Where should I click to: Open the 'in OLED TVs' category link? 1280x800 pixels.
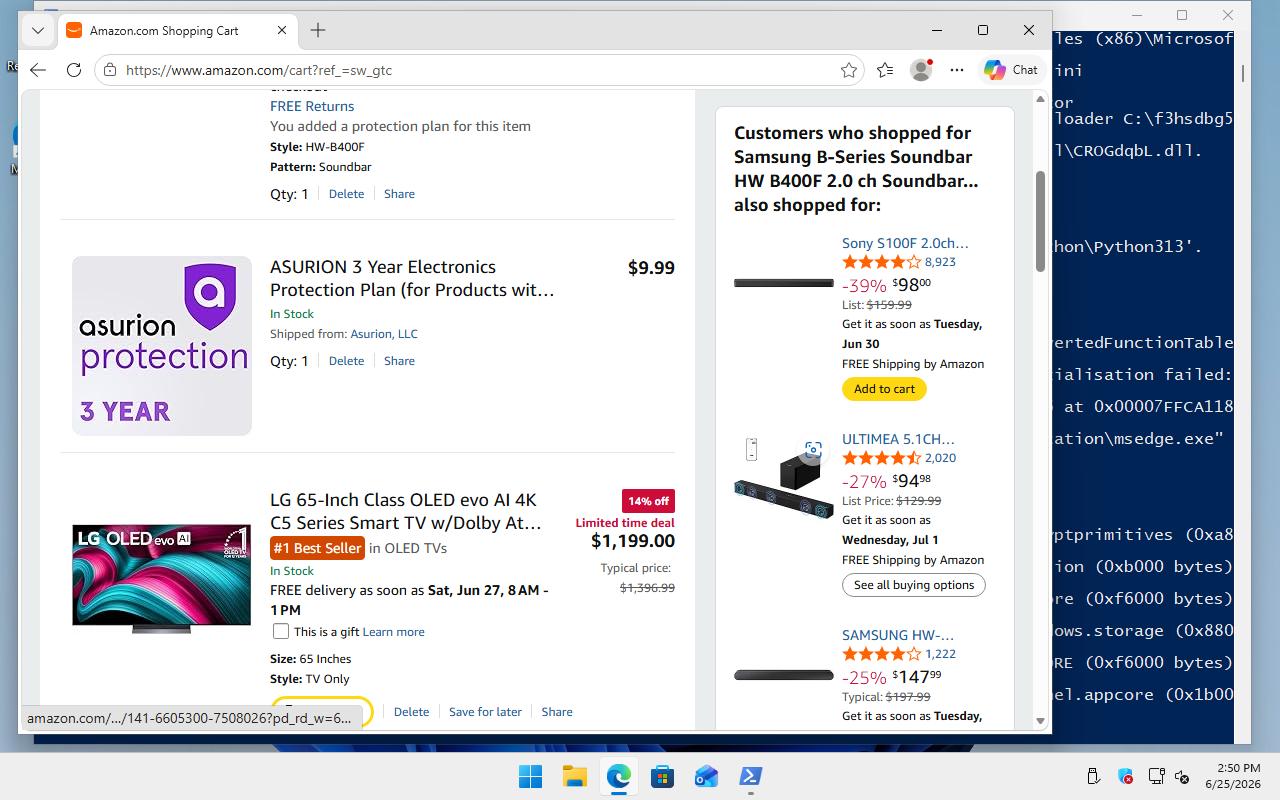click(408, 548)
